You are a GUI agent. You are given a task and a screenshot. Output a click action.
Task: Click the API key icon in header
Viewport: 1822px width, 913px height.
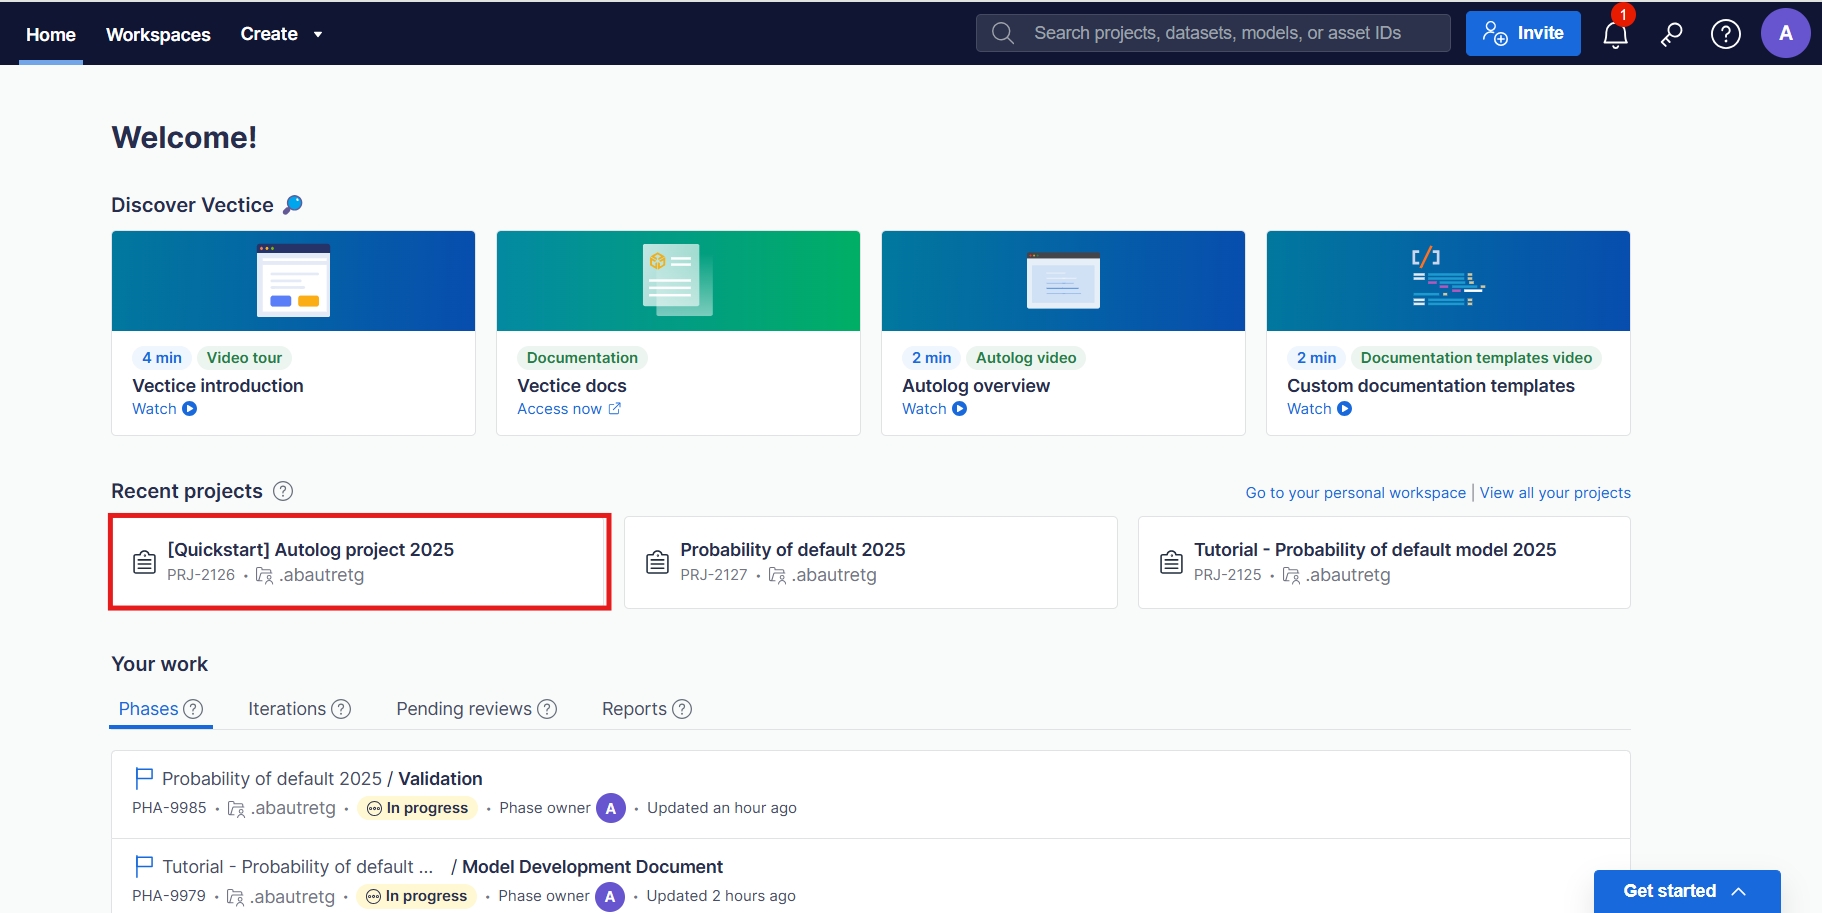[x=1671, y=35]
